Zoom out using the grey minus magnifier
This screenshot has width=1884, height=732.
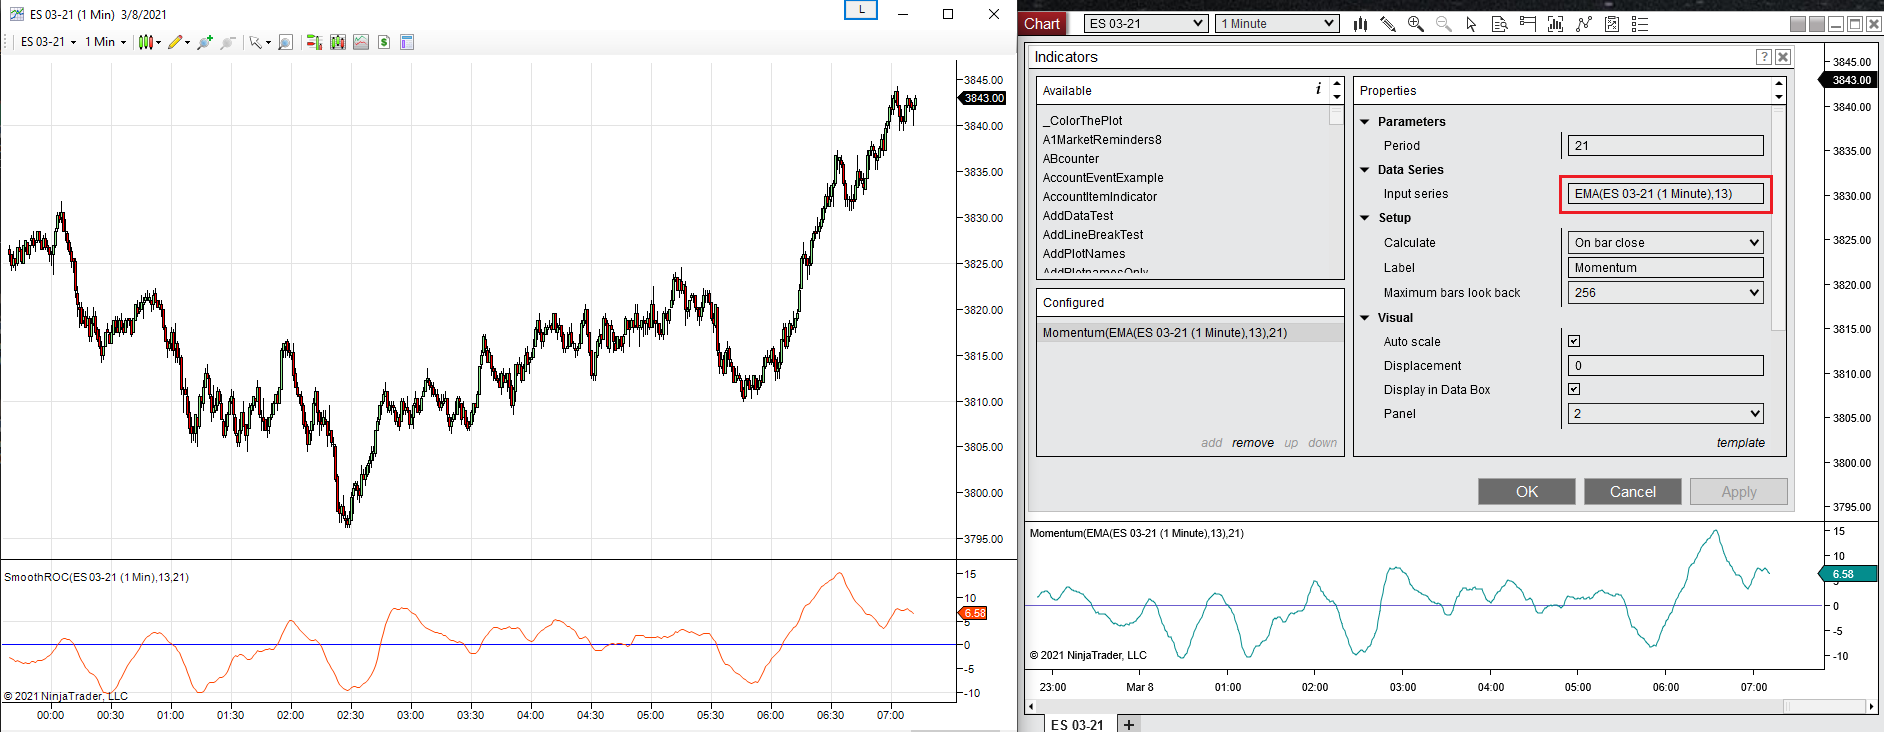click(228, 42)
